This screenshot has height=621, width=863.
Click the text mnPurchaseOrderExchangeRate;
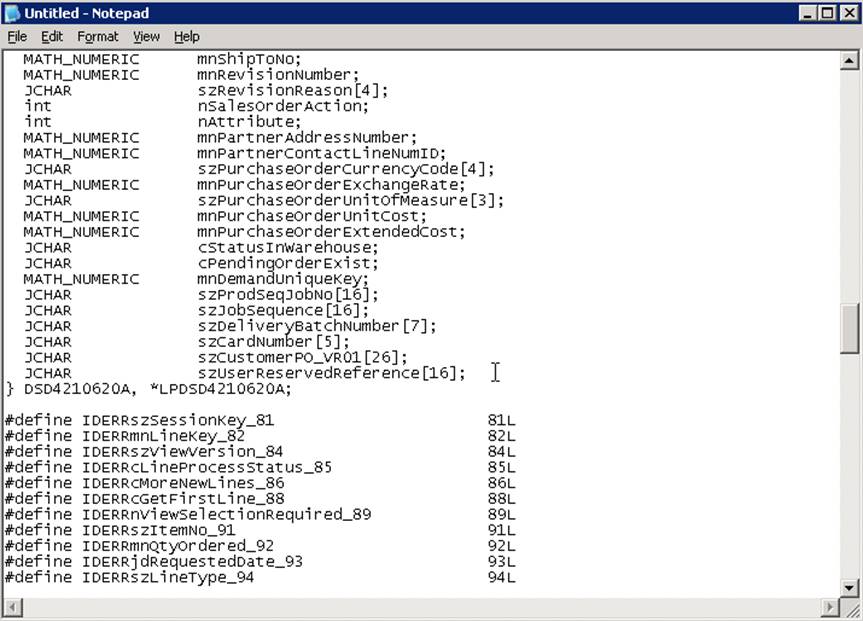(x=331, y=184)
